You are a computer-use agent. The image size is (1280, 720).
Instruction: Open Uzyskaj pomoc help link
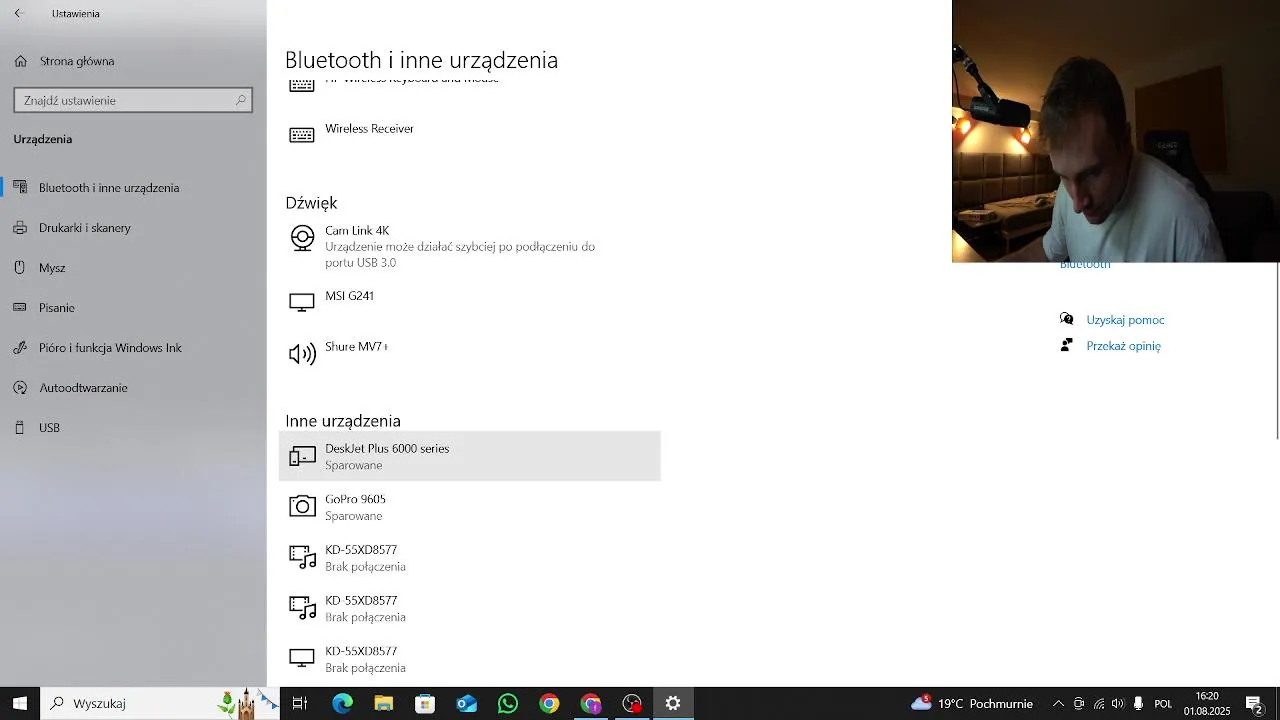pos(1125,320)
